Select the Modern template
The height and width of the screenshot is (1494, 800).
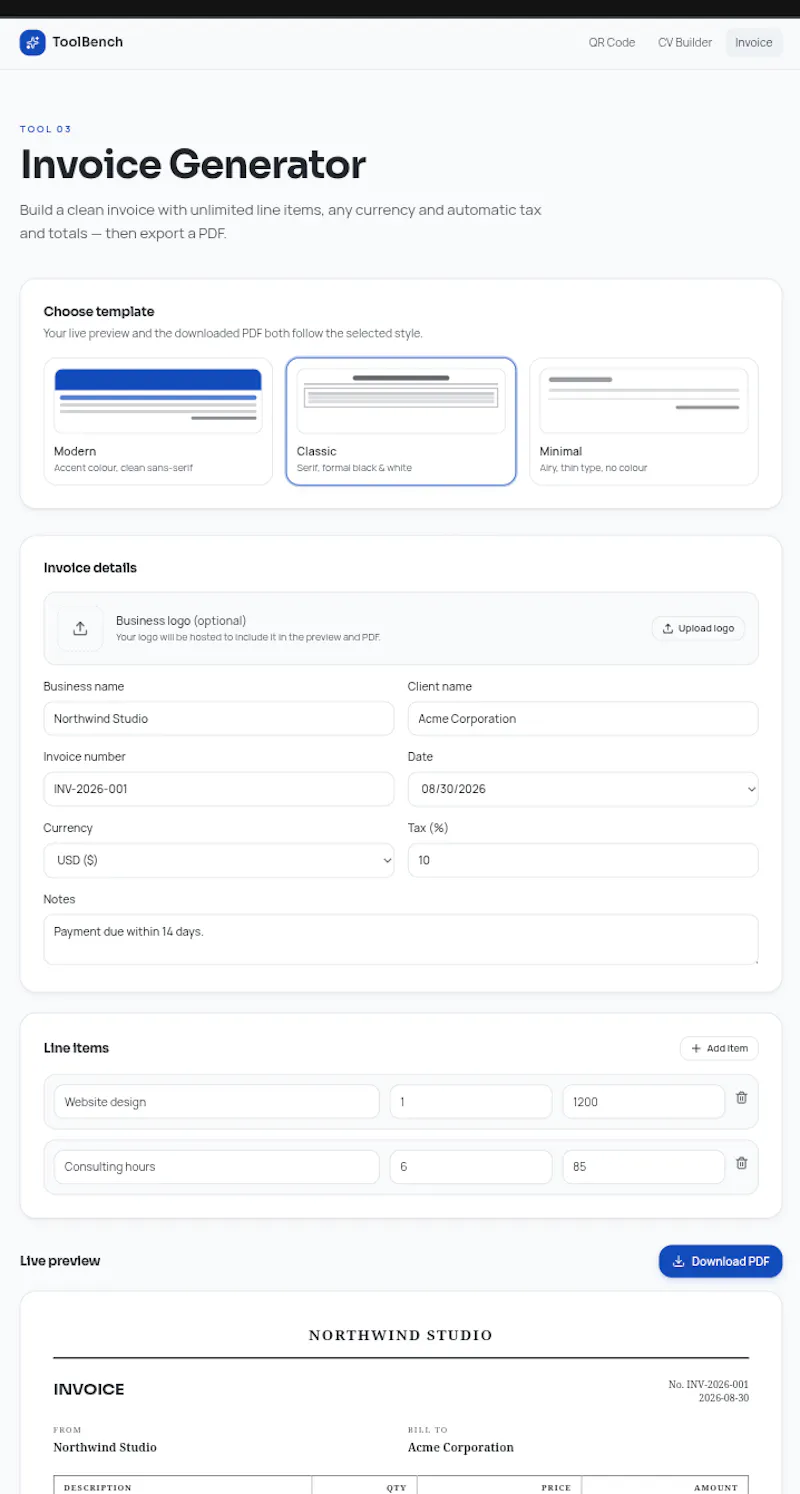pyautogui.click(x=158, y=421)
